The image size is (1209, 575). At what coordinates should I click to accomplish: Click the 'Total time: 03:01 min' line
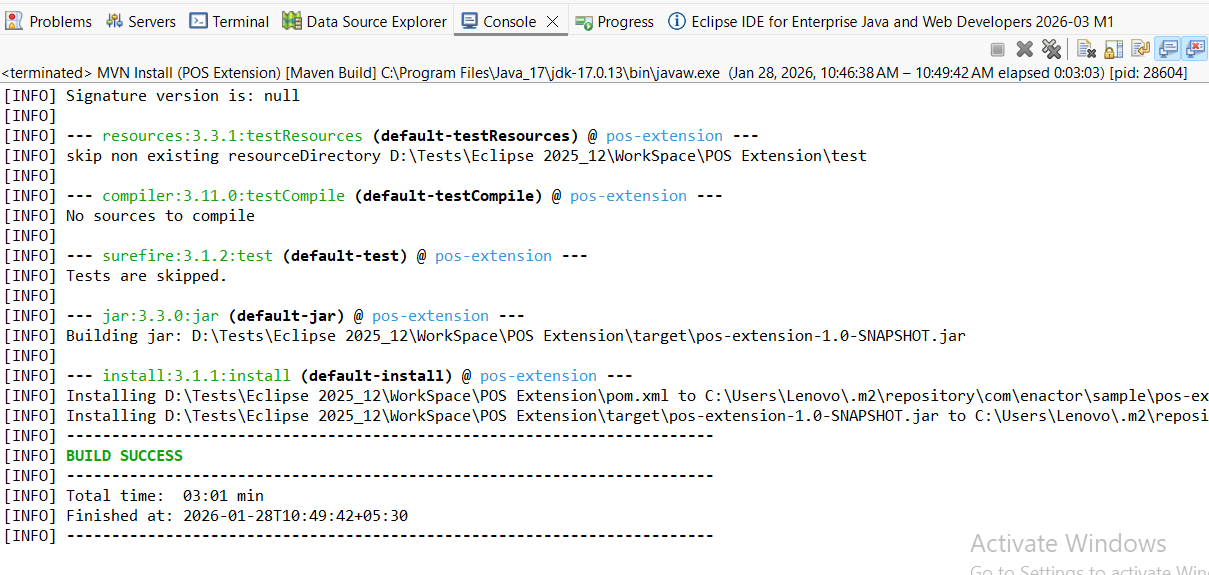[x=164, y=496]
